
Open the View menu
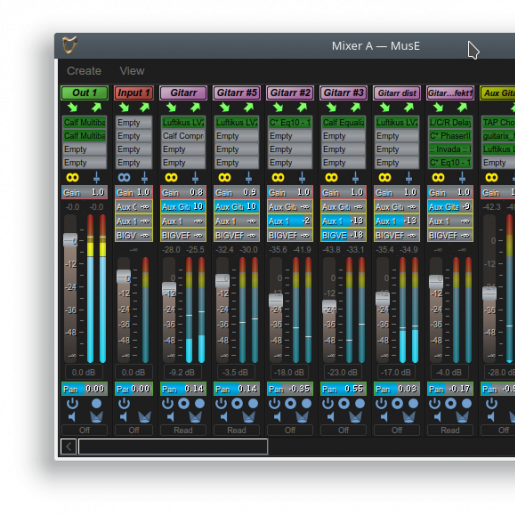pyautogui.click(x=132, y=71)
